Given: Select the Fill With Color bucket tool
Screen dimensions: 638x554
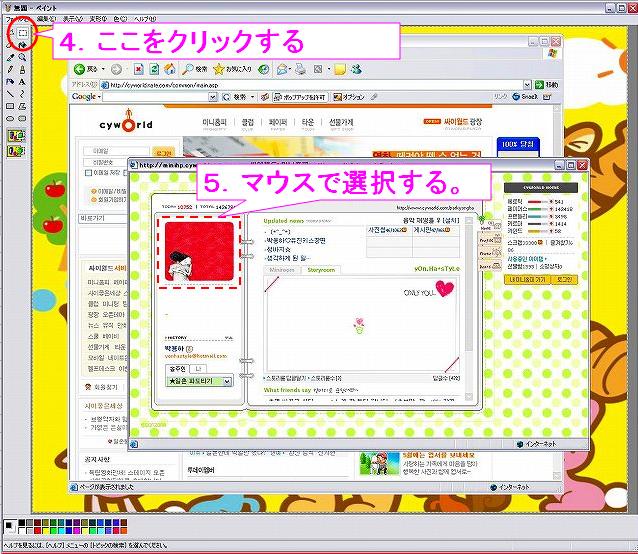Looking at the screenshot, I should (x=23, y=44).
